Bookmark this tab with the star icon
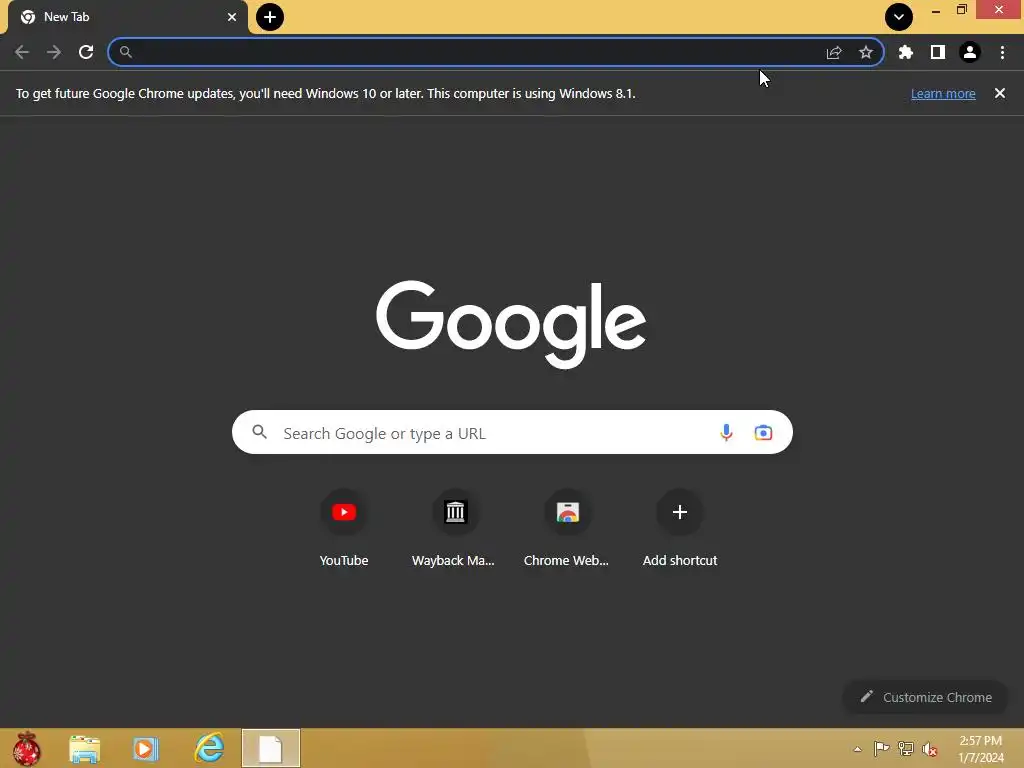Viewport: 1024px width, 768px height. [866, 52]
